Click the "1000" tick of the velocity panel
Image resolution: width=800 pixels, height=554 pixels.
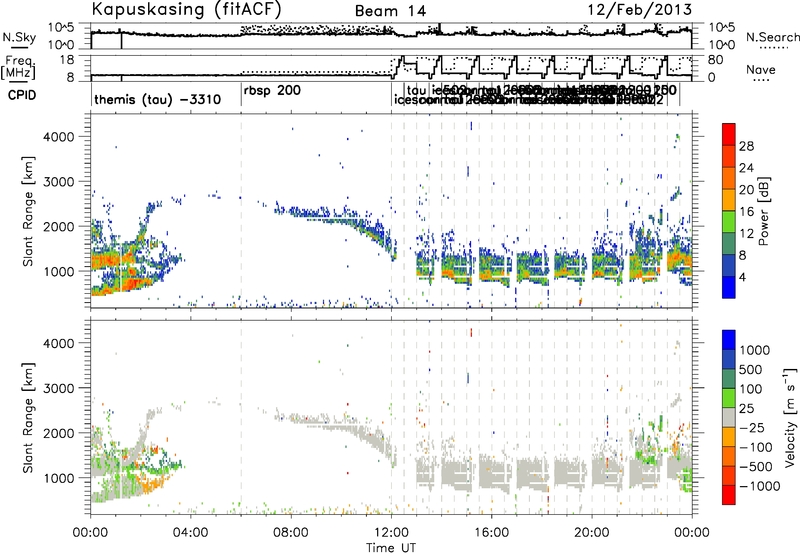coord(58,478)
